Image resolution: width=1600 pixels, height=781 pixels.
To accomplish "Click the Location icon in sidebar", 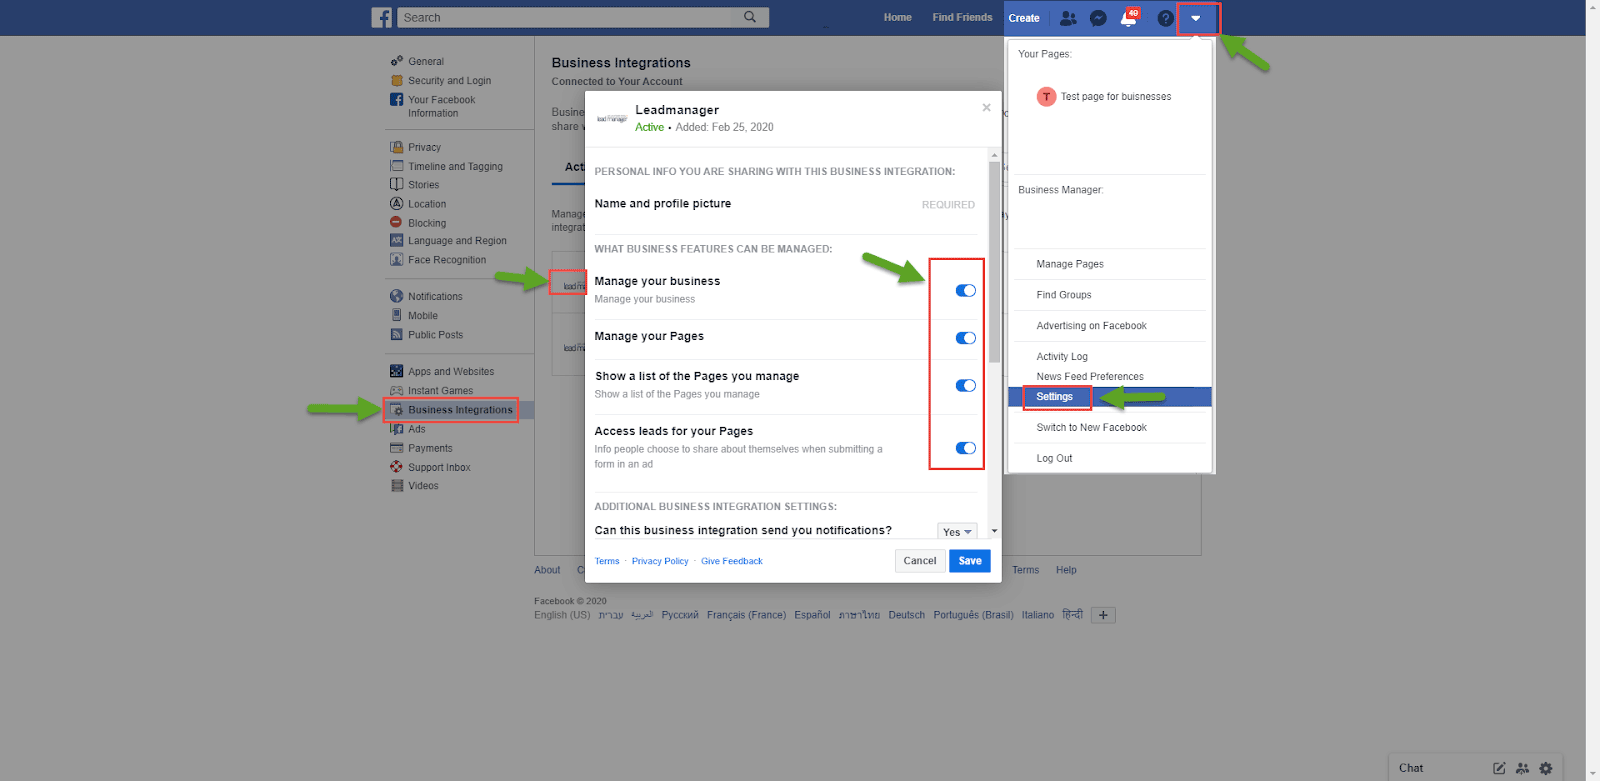I will coord(396,203).
